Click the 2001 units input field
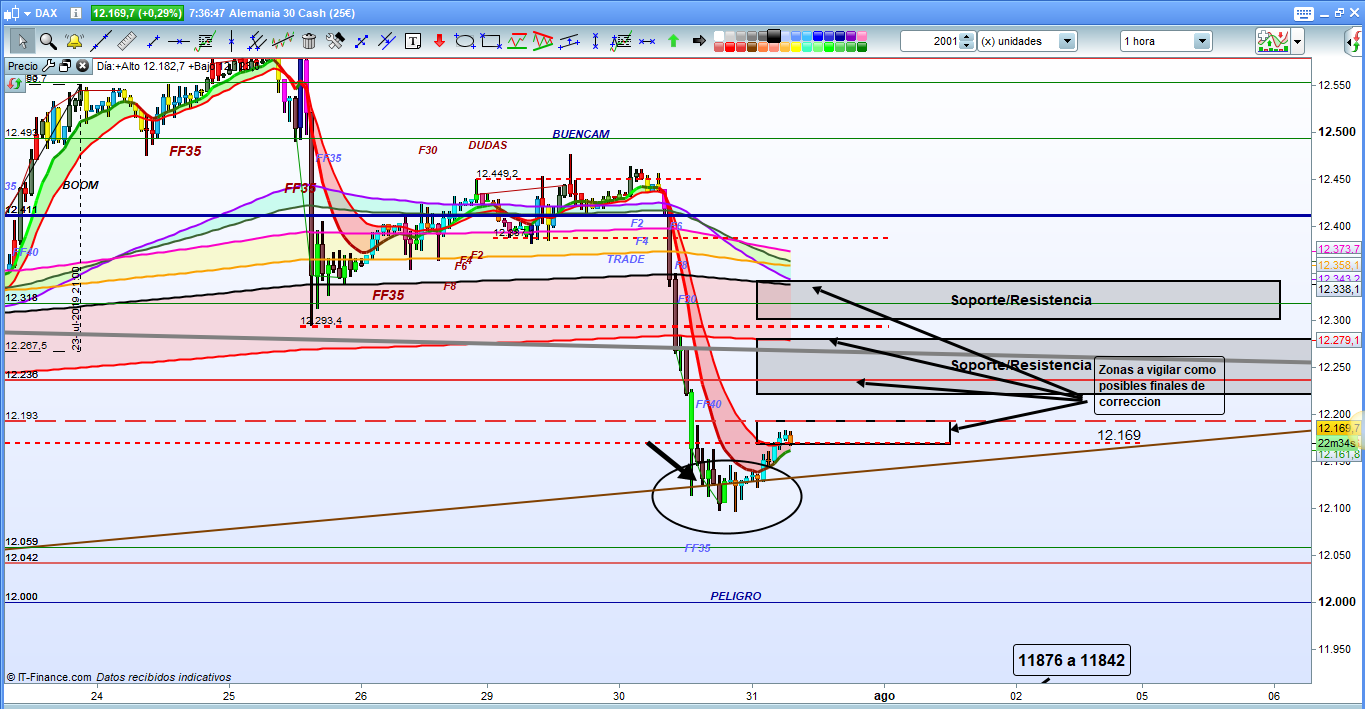1365x709 pixels. [x=929, y=41]
